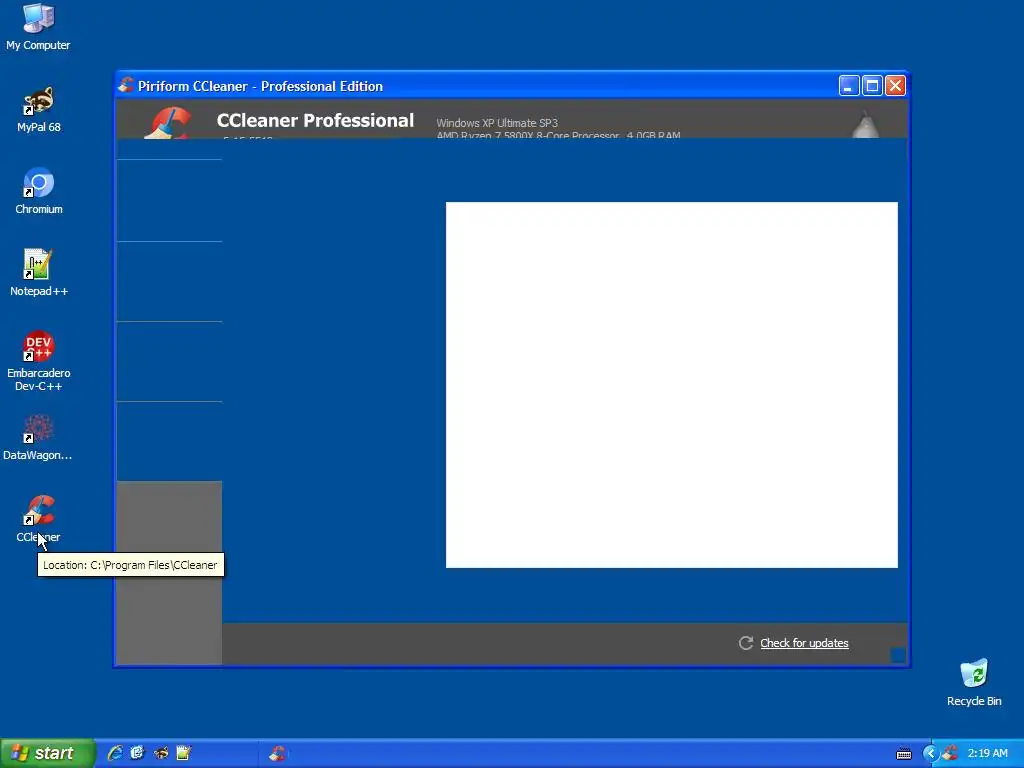Expand hidden system tray icons arrow
This screenshot has height=768, width=1024.
coord(930,753)
